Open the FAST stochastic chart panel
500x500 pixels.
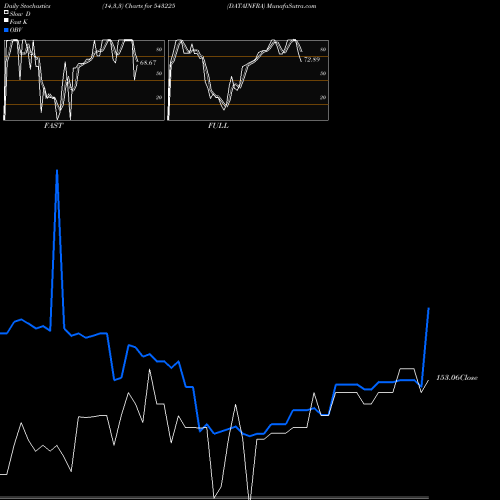[x=84, y=80]
